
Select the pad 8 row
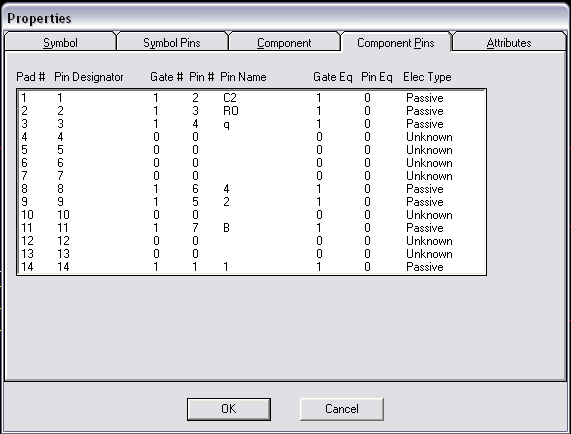[x=251, y=189]
